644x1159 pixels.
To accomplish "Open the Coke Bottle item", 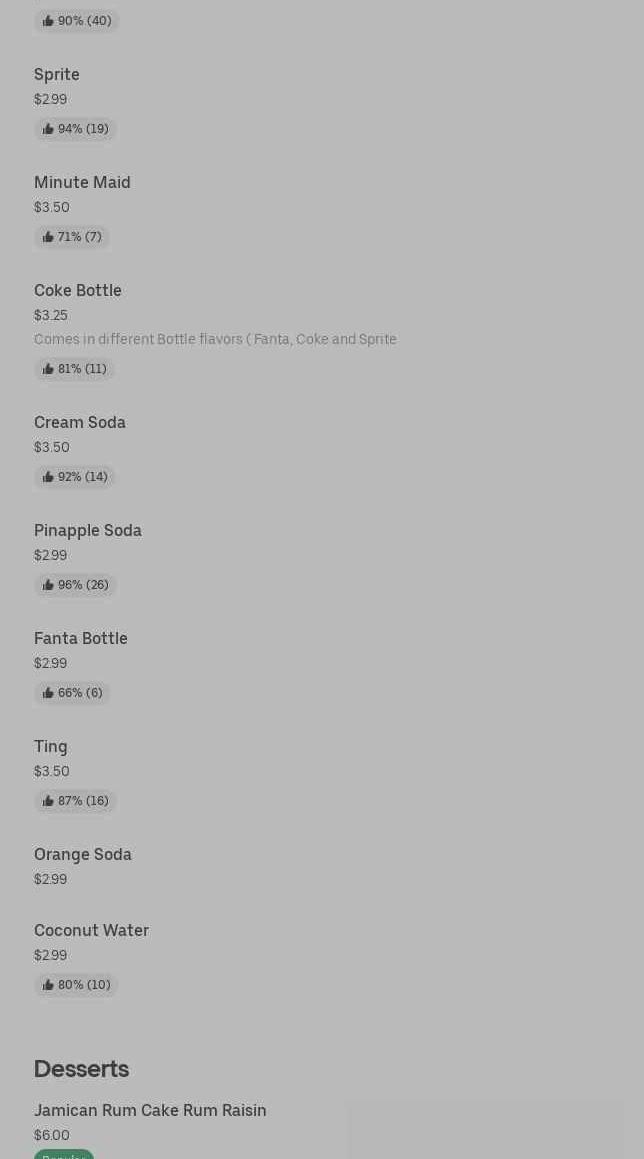I will 78,290.
